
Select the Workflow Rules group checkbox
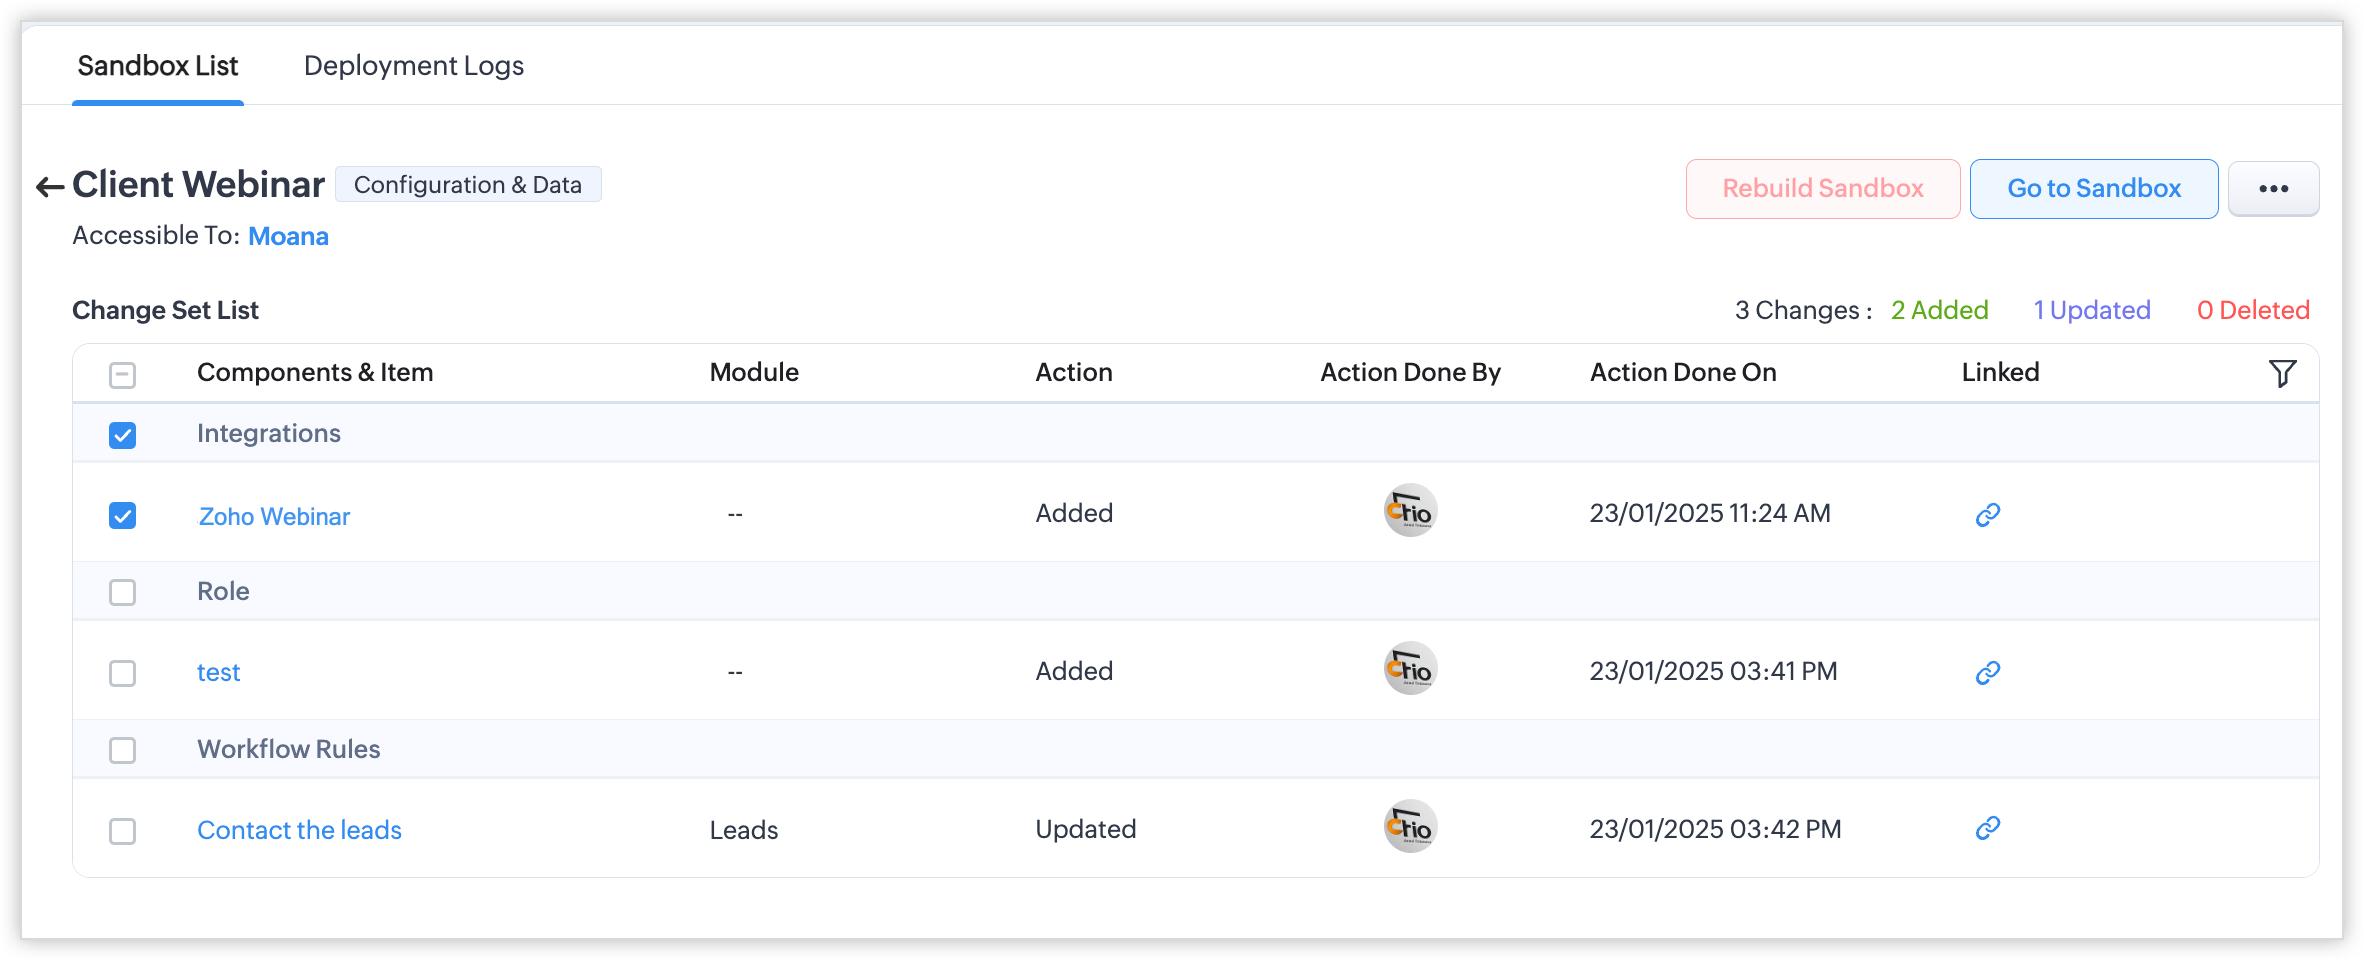(x=123, y=750)
